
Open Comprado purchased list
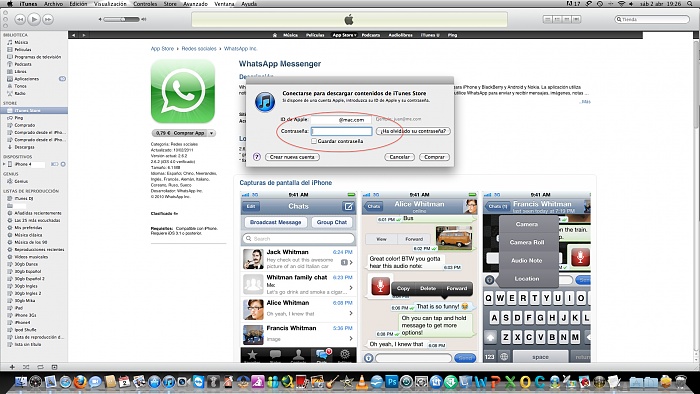[25, 125]
